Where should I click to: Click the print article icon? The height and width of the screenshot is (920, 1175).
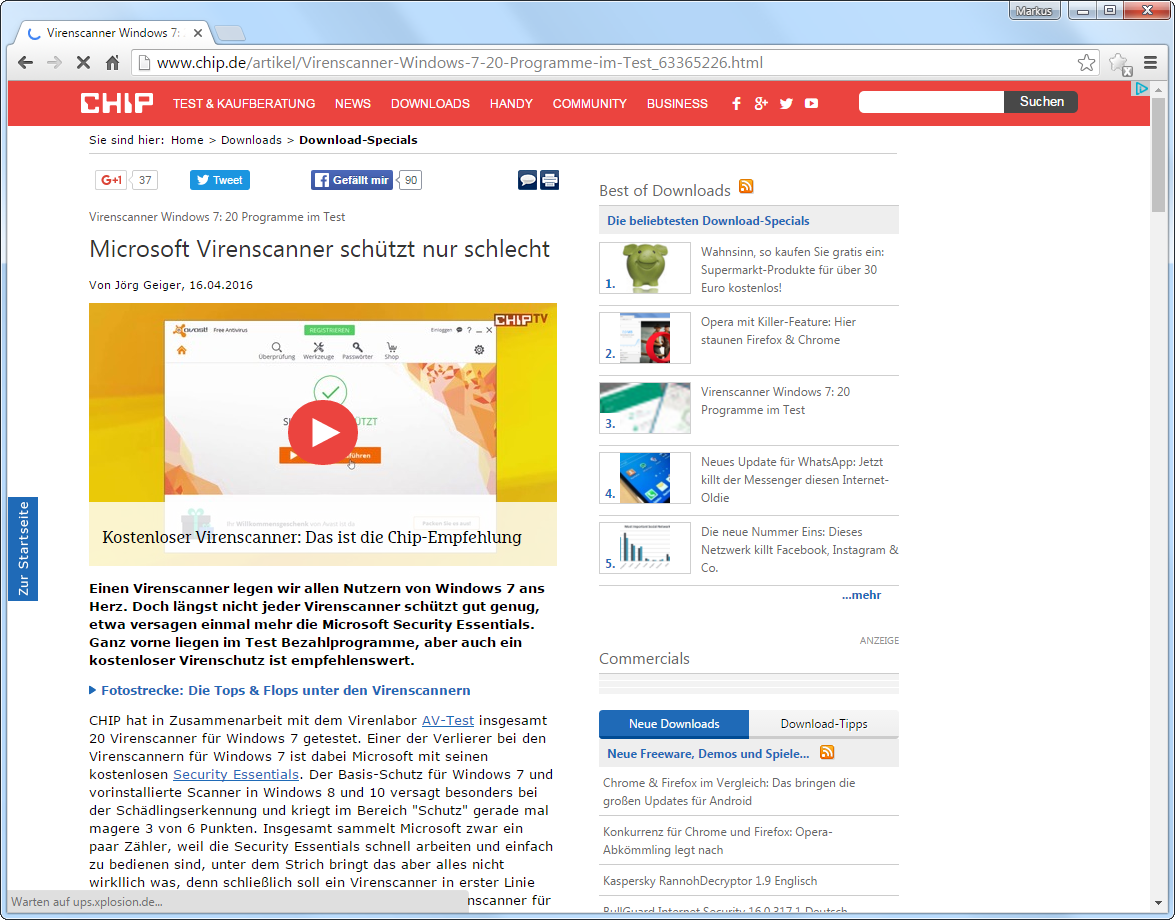(549, 180)
